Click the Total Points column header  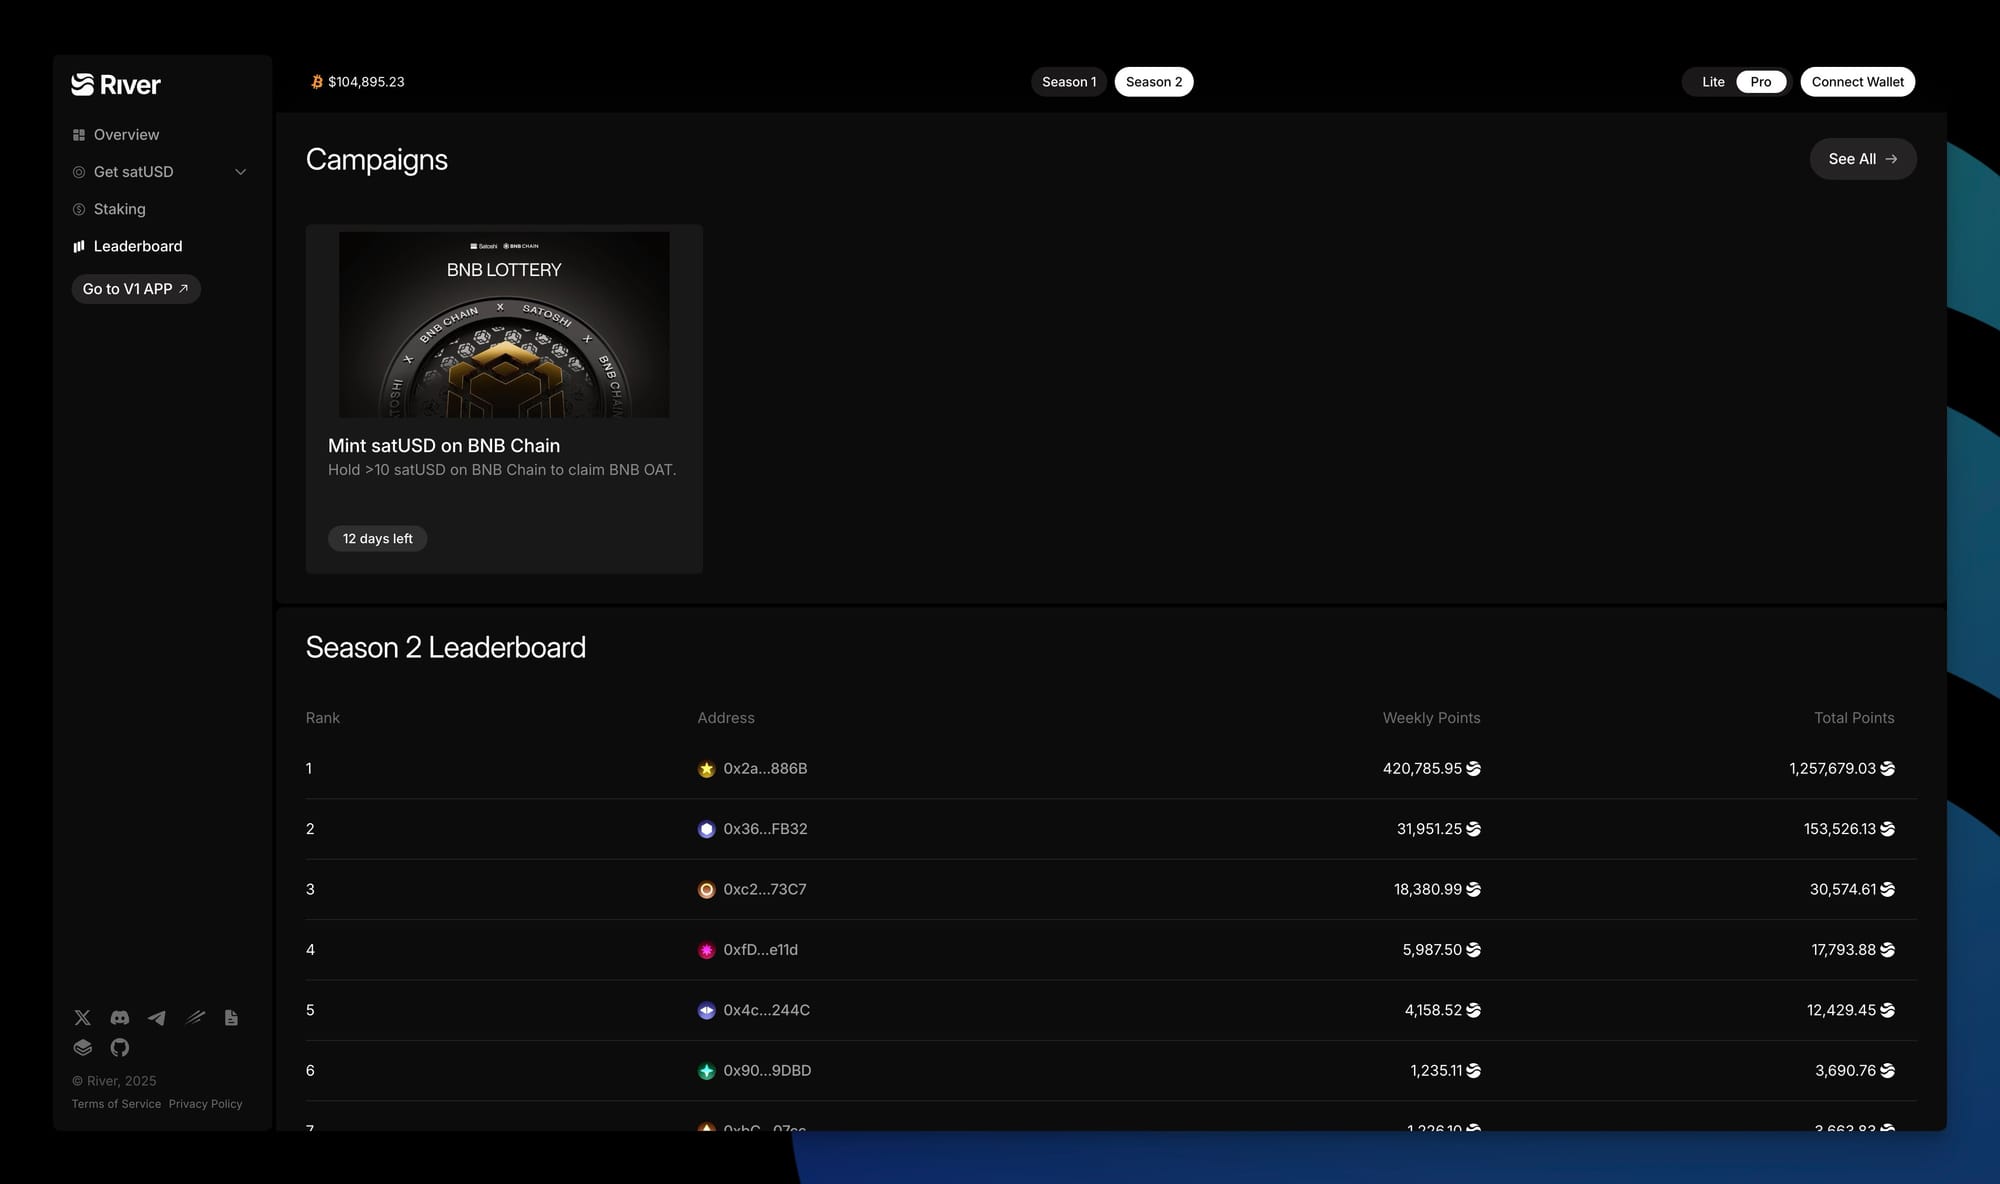tap(1854, 718)
